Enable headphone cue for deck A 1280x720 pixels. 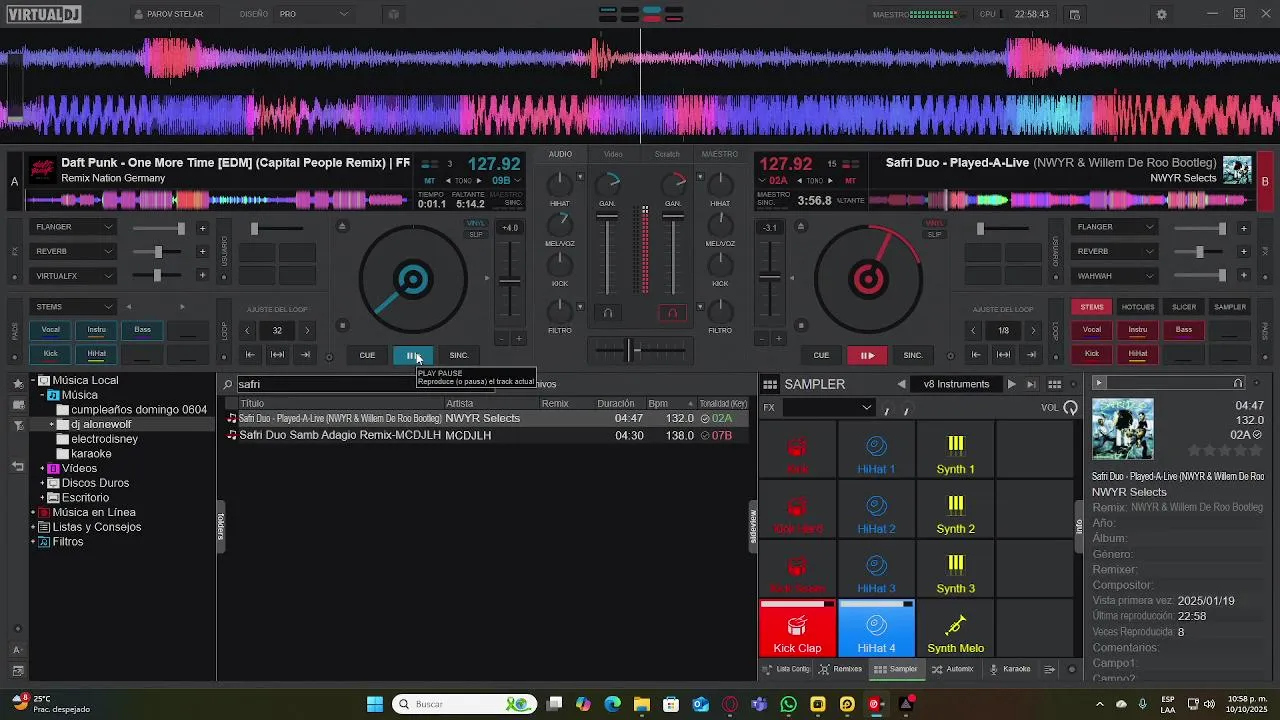607,313
